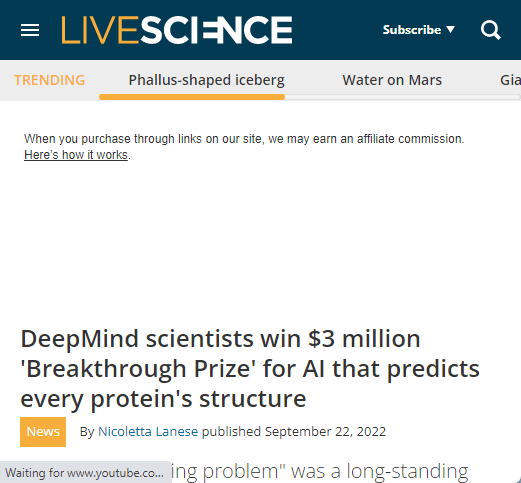Open the Phallus-shaped iceberg trending topic
Screen dimensions: 521x483
[x=207, y=80]
